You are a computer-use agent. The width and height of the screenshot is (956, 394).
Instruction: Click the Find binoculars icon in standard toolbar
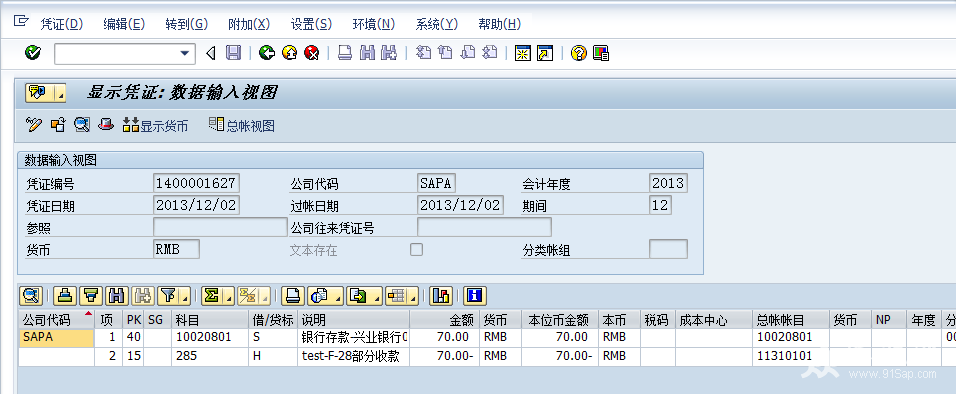367,53
